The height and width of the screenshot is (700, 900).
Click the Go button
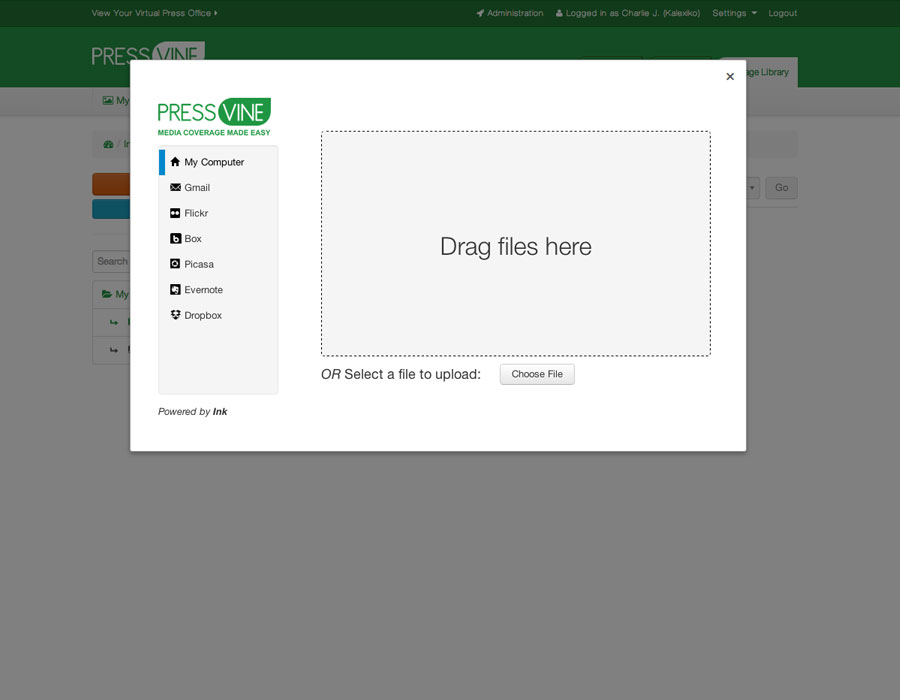tap(781, 187)
